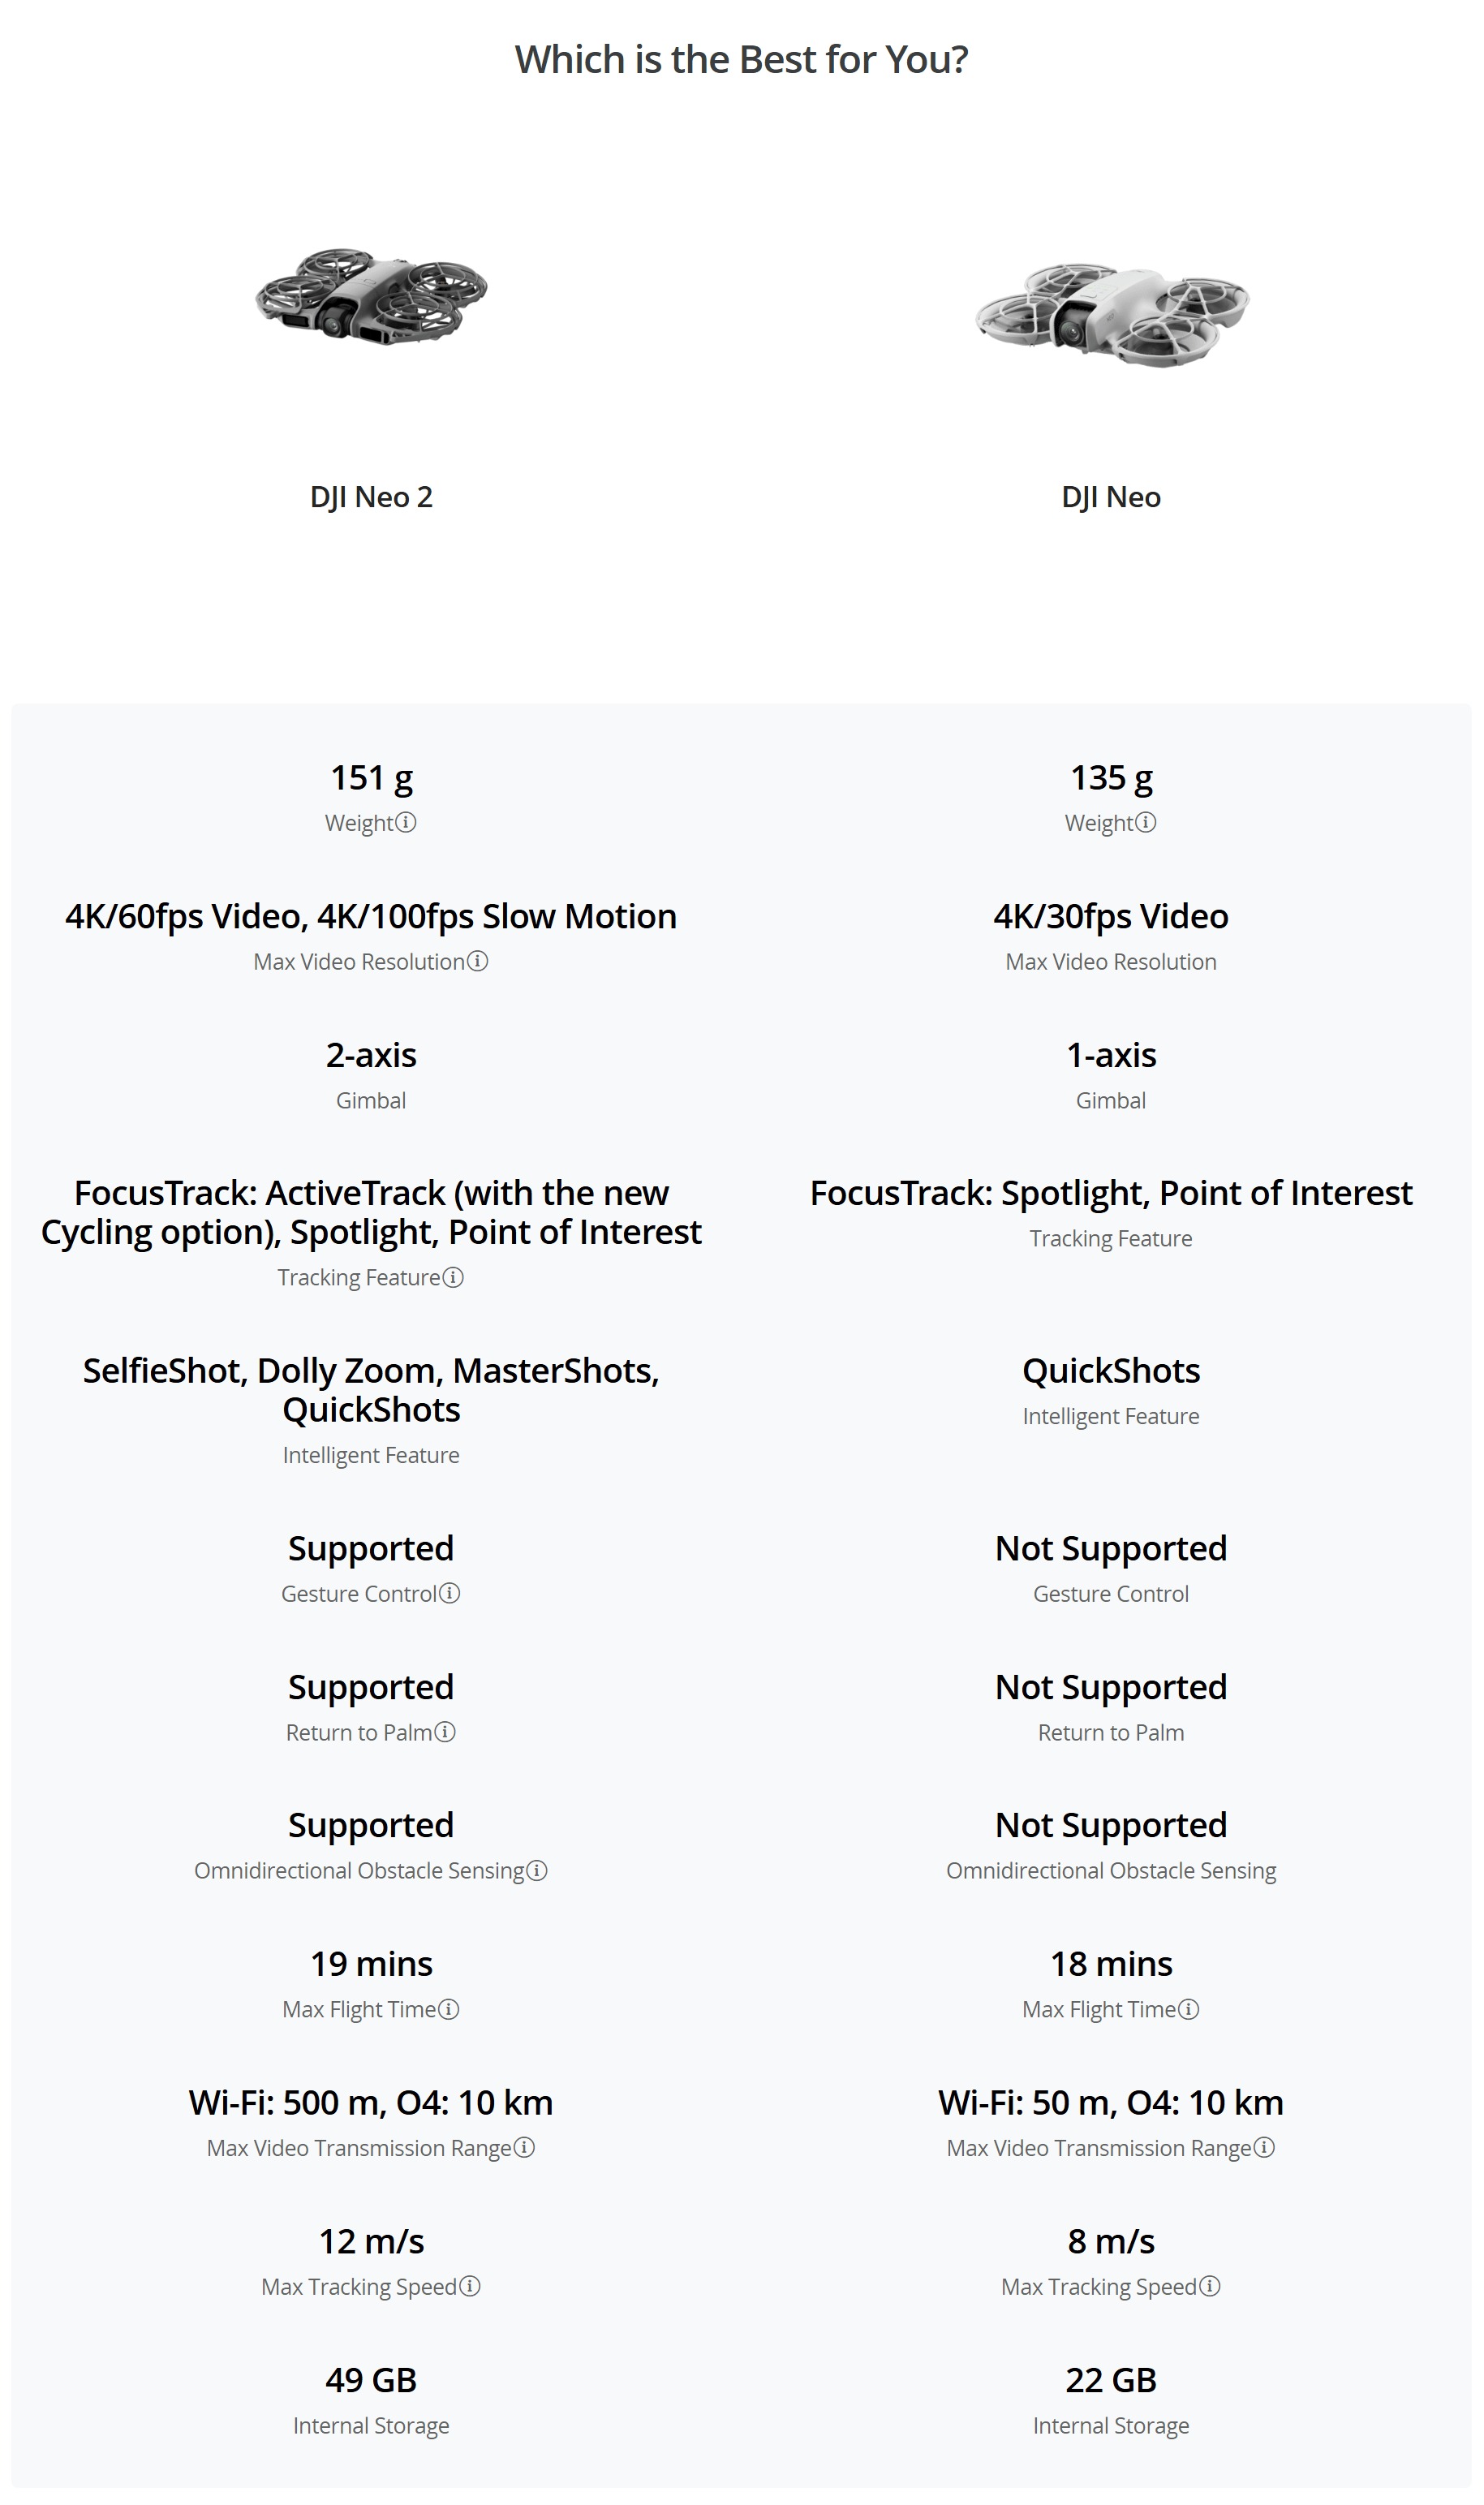Viewport: 1484px width, 2505px height.
Task: Open info tooltip for Neo 2 Max Video Resolution
Action: (478, 961)
